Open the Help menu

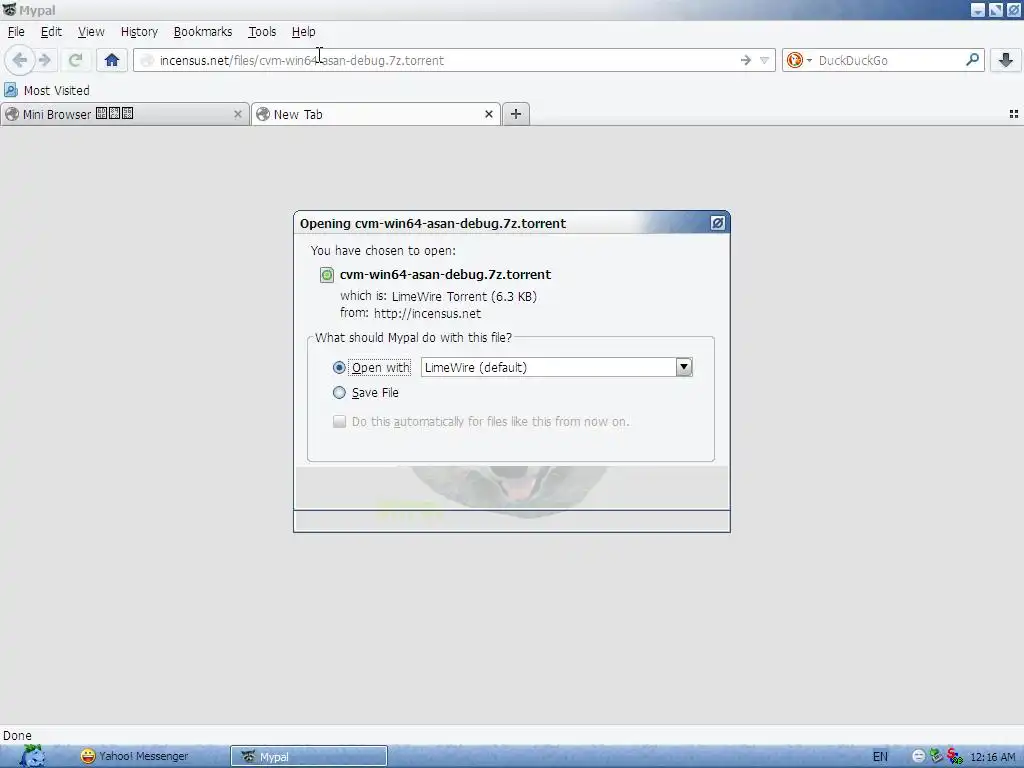pyautogui.click(x=303, y=31)
